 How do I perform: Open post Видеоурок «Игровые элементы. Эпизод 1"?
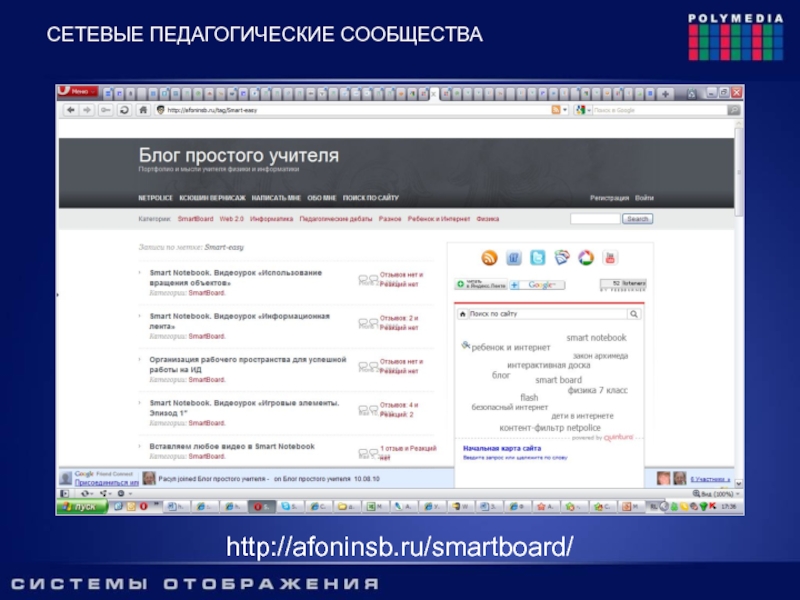point(244,408)
